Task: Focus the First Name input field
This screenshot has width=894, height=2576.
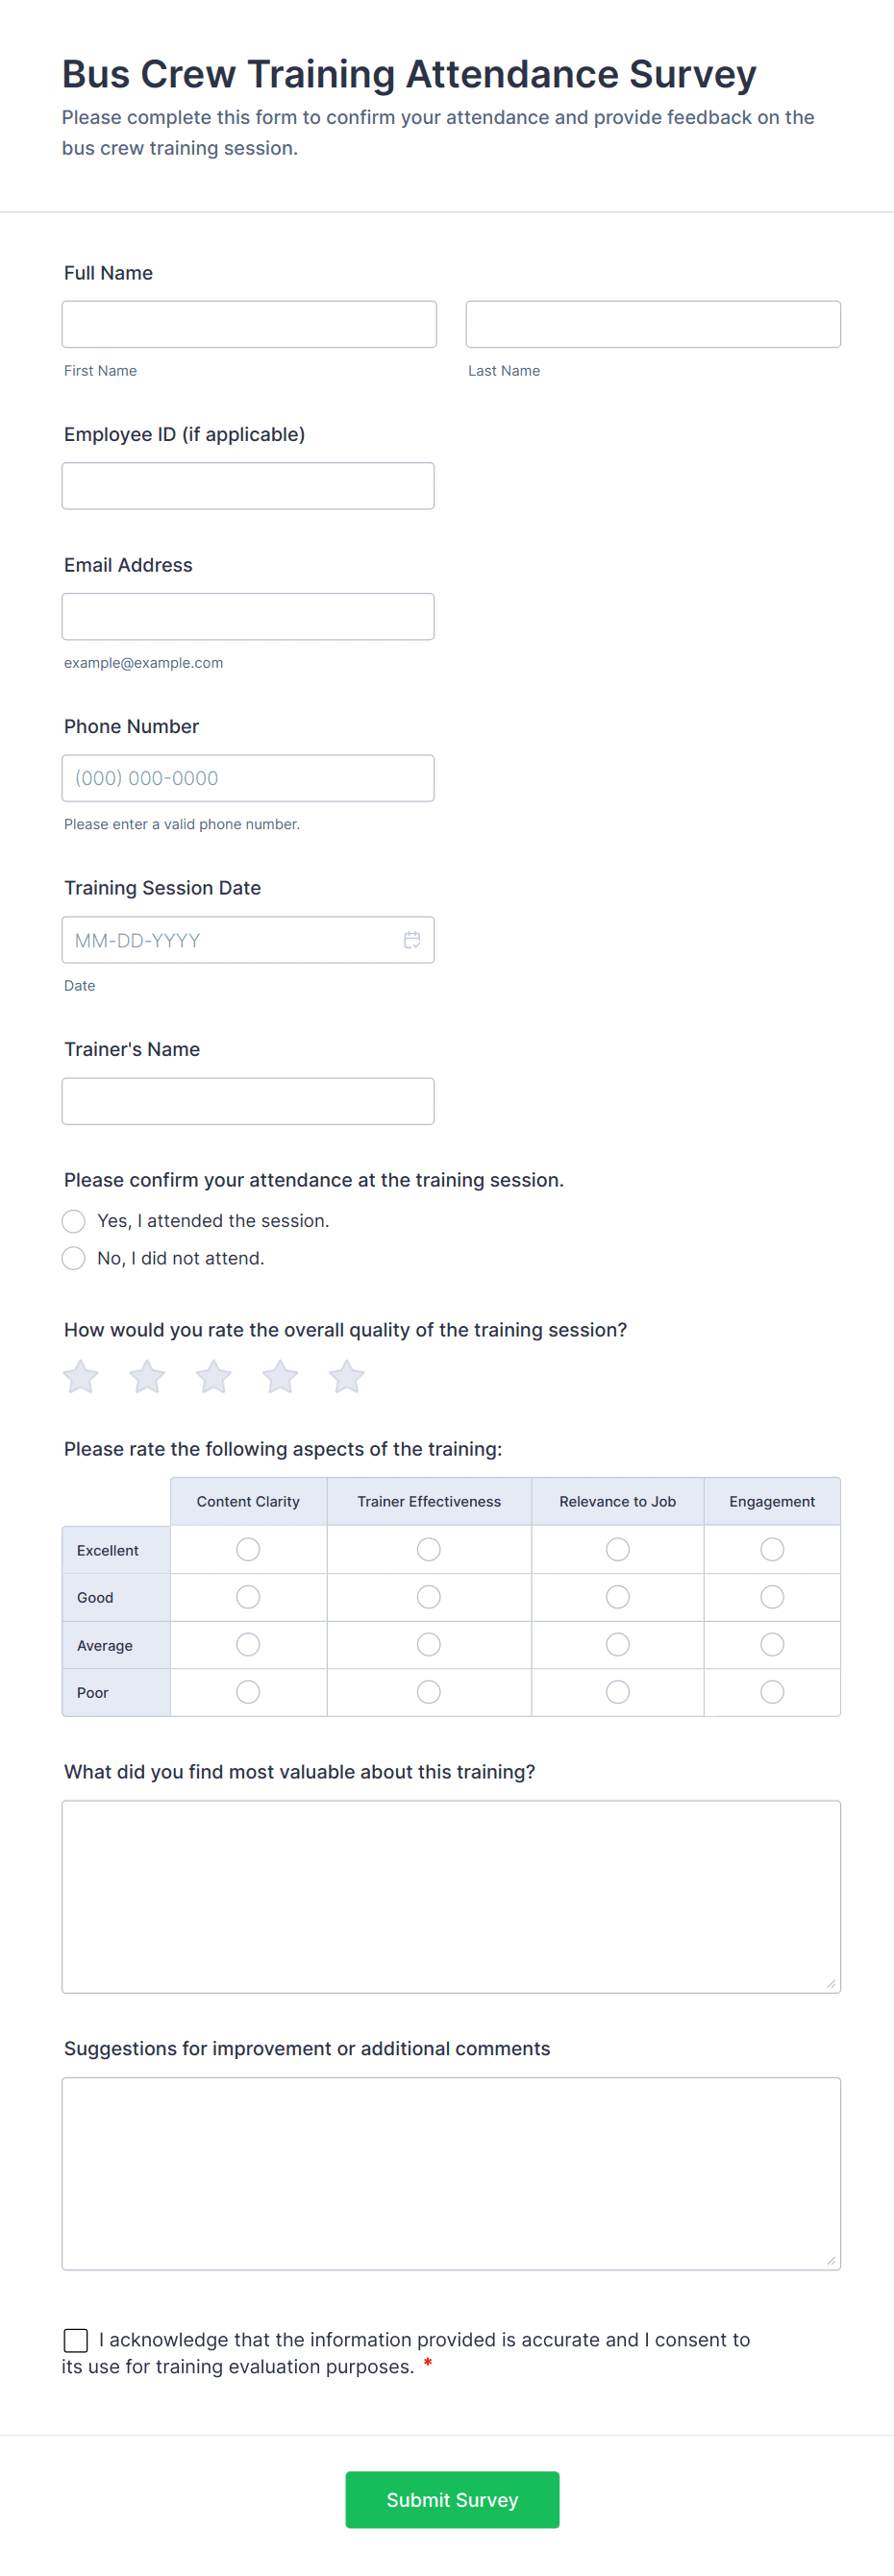Action: pos(249,324)
